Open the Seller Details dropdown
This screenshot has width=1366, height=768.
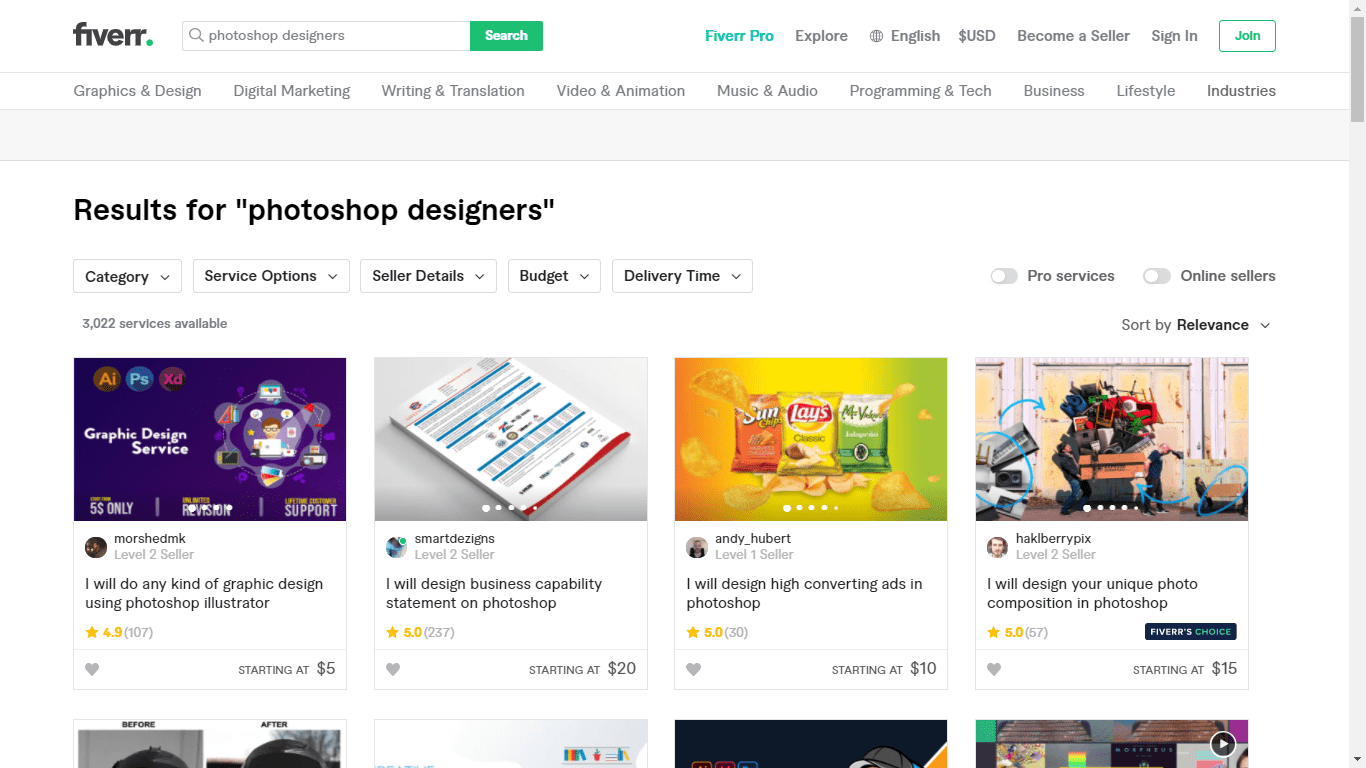428,276
